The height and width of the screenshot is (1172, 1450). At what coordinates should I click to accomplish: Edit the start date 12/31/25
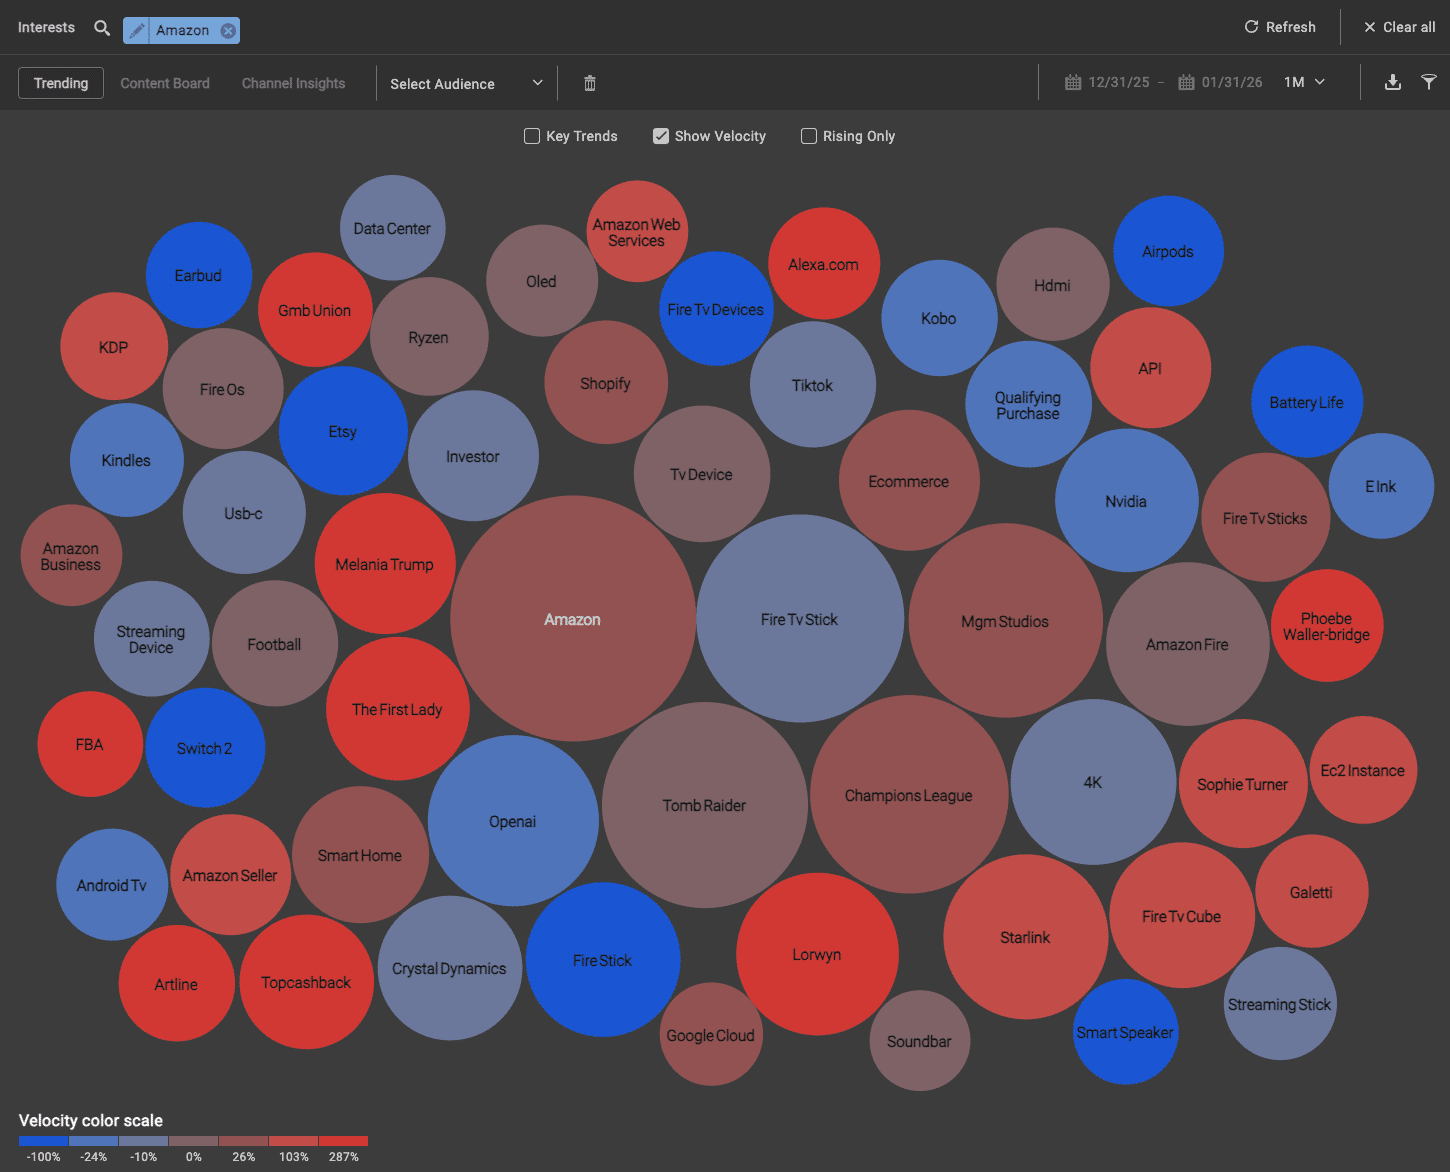point(1119,82)
